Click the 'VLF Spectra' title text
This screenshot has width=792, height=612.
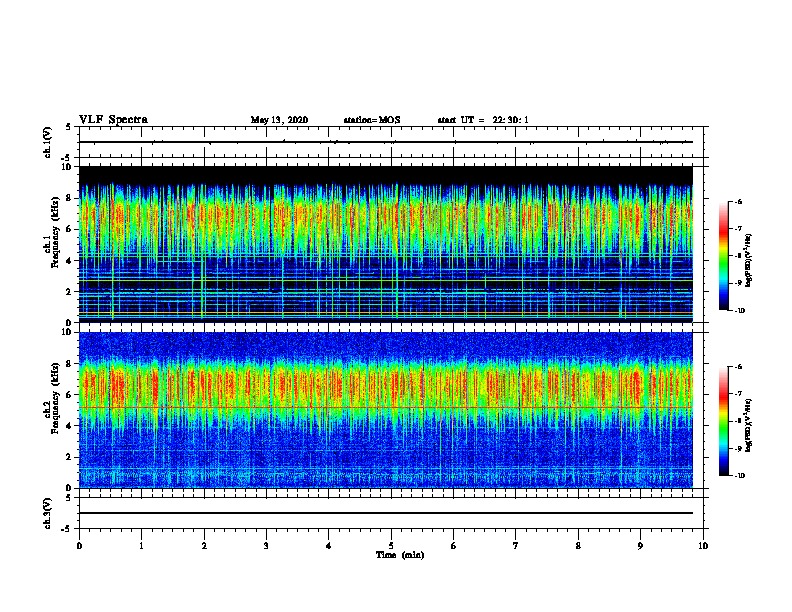113,120
